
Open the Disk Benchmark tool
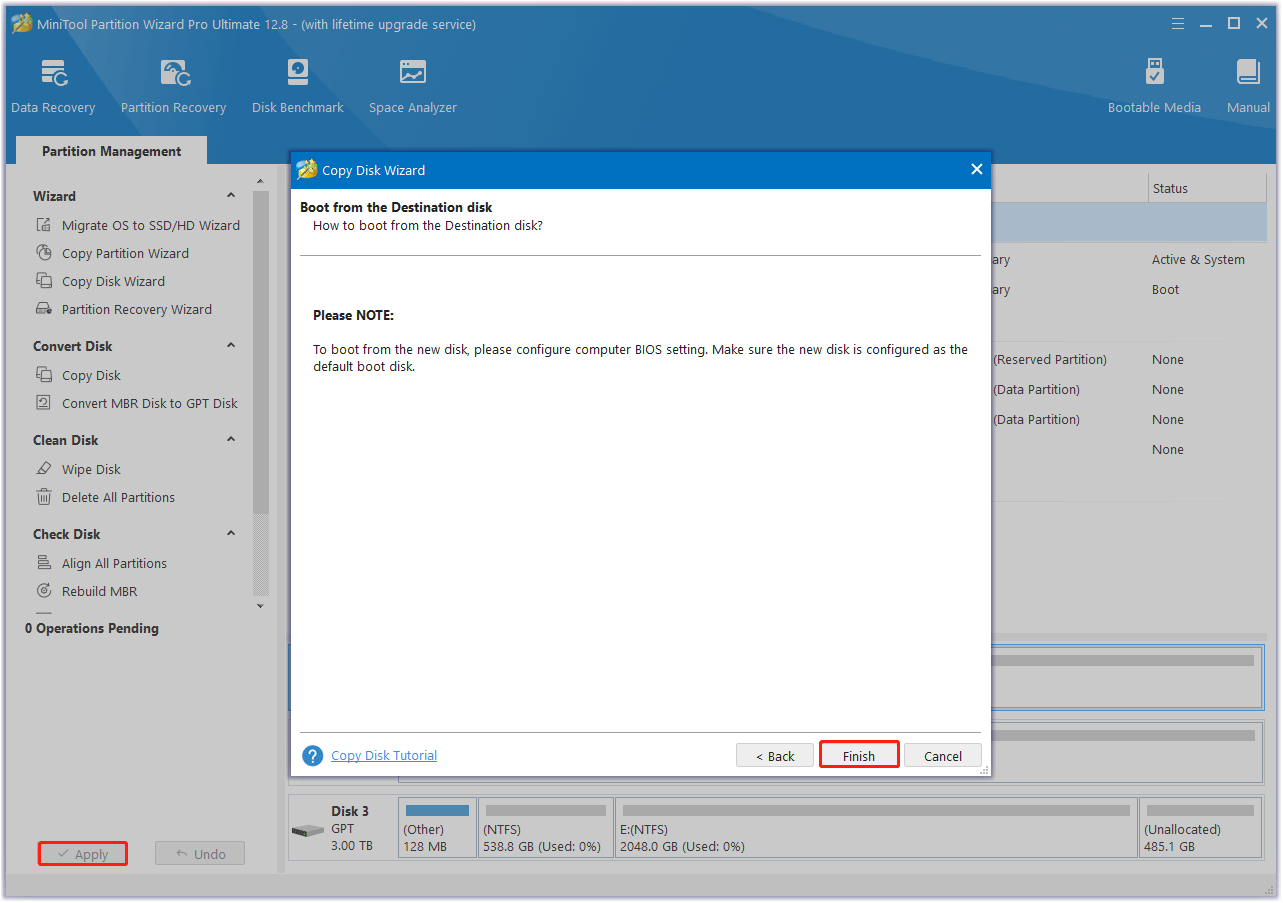tap(297, 87)
